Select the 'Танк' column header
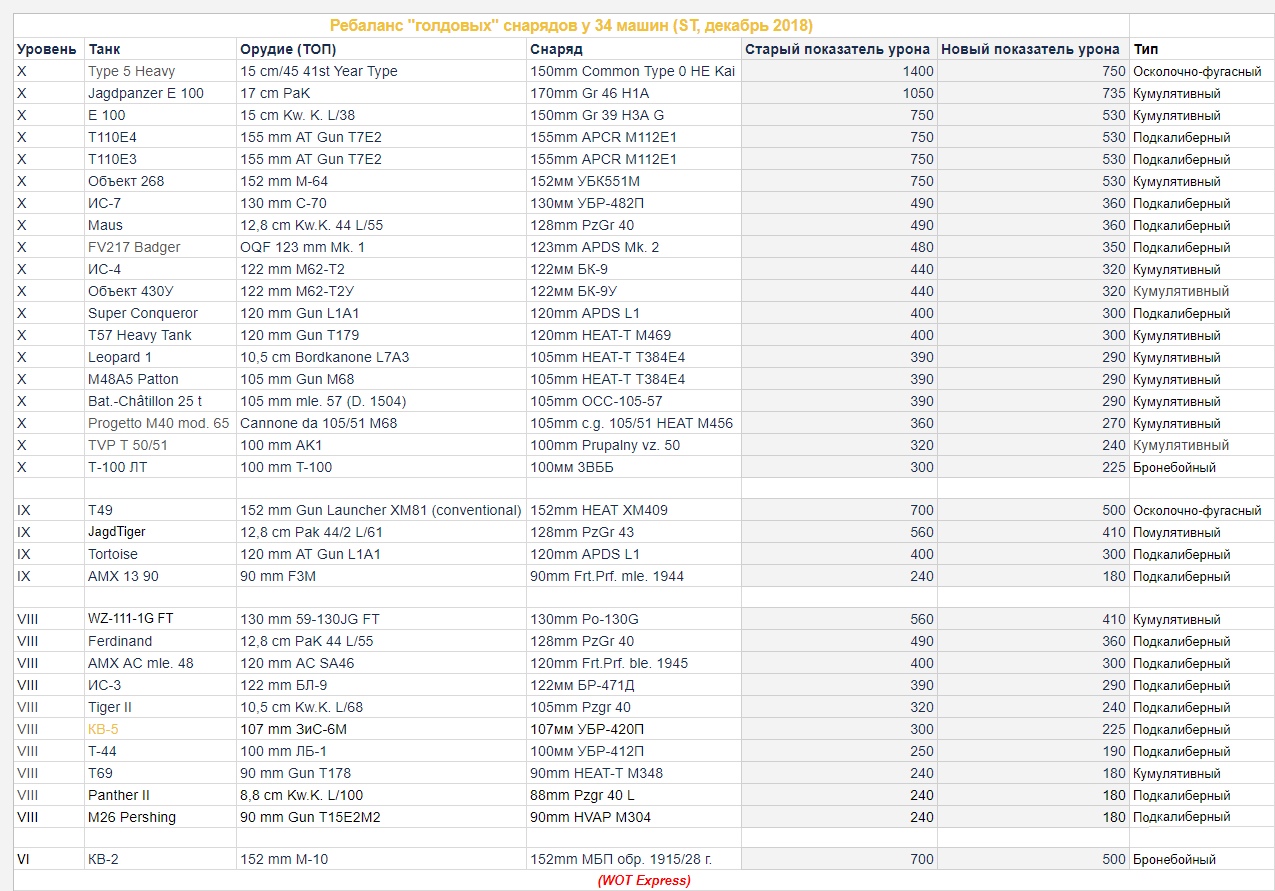1275x891 pixels. 105,49
